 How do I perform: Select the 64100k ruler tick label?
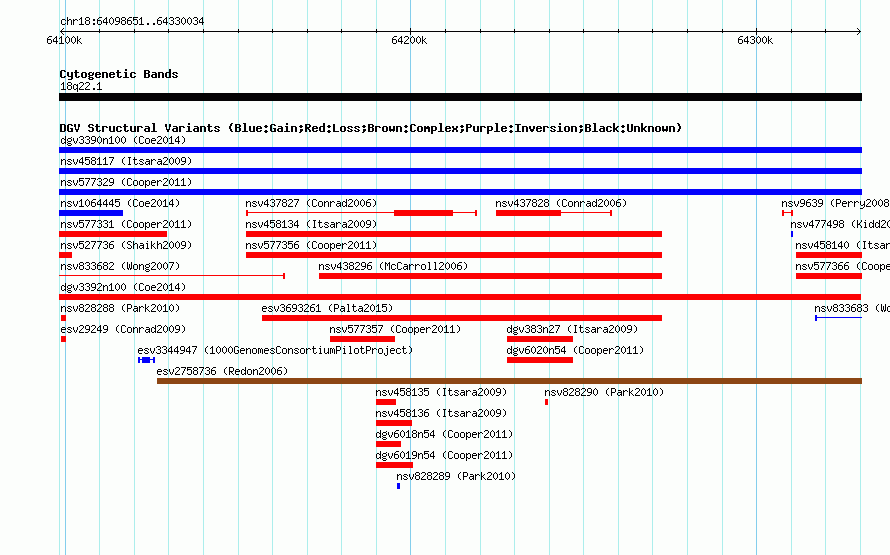(x=64, y=40)
